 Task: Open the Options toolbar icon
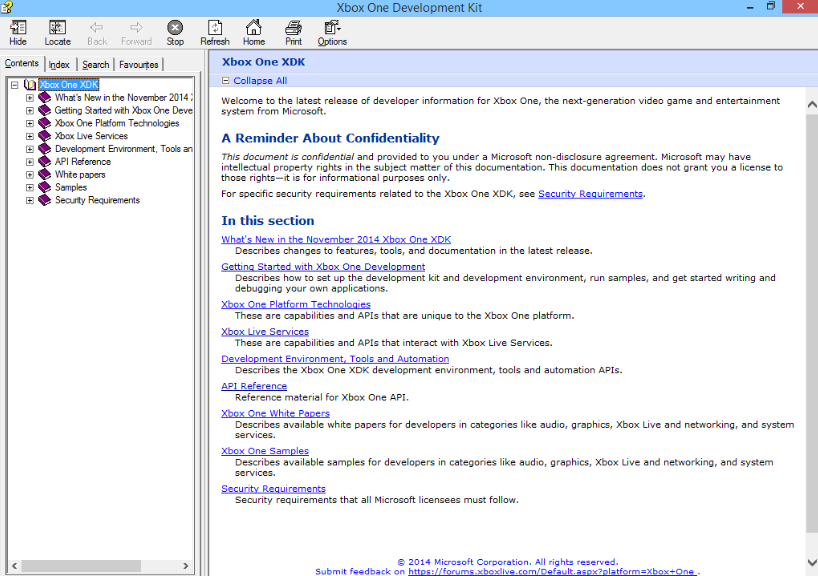(x=332, y=28)
